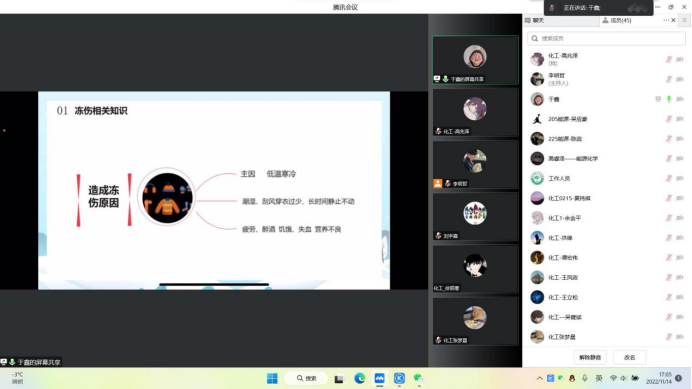692x389 pixels.
Task: Open the clock showing 17:05
Action: tap(658, 378)
